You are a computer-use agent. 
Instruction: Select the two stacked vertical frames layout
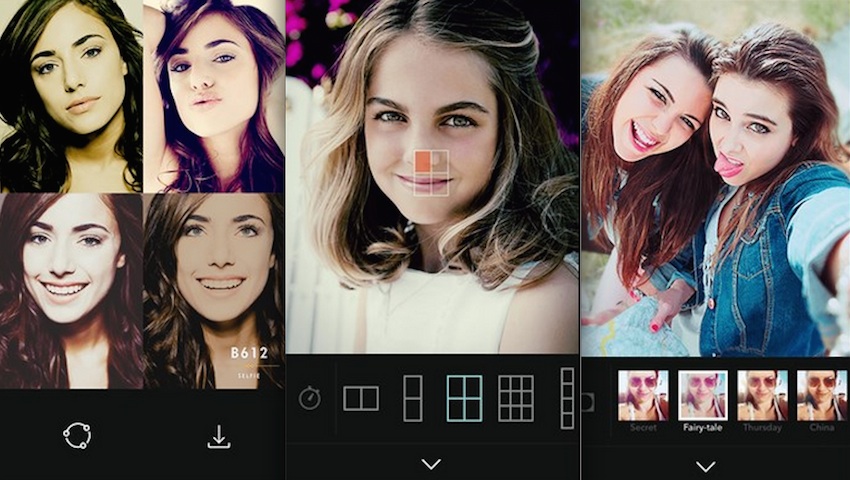tap(413, 398)
